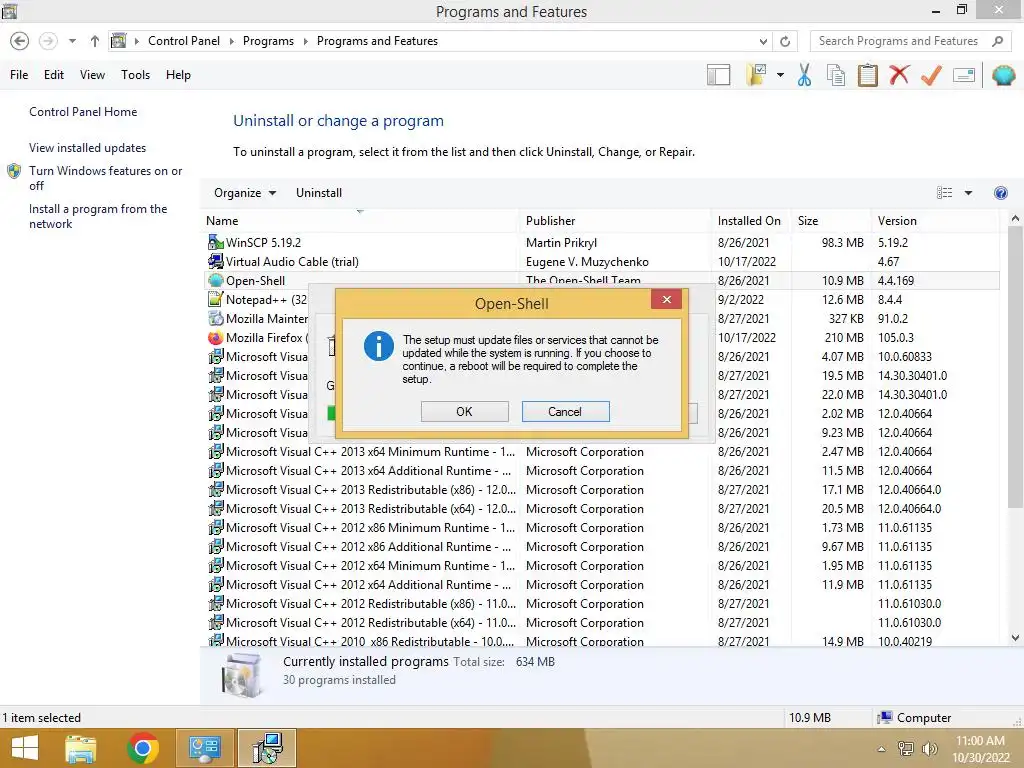Click the orange checkmark Properties icon
The height and width of the screenshot is (768, 1024).
tap(931, 75)
